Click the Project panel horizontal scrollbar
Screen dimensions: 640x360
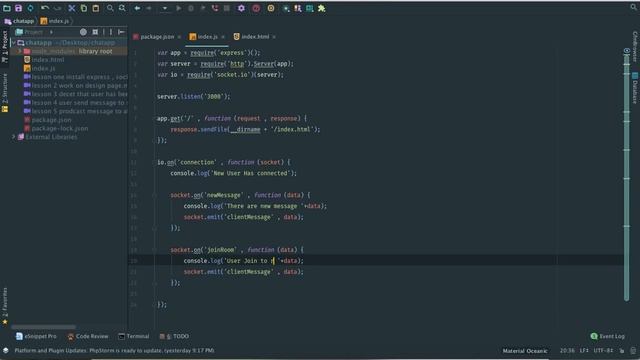point(43,327)
